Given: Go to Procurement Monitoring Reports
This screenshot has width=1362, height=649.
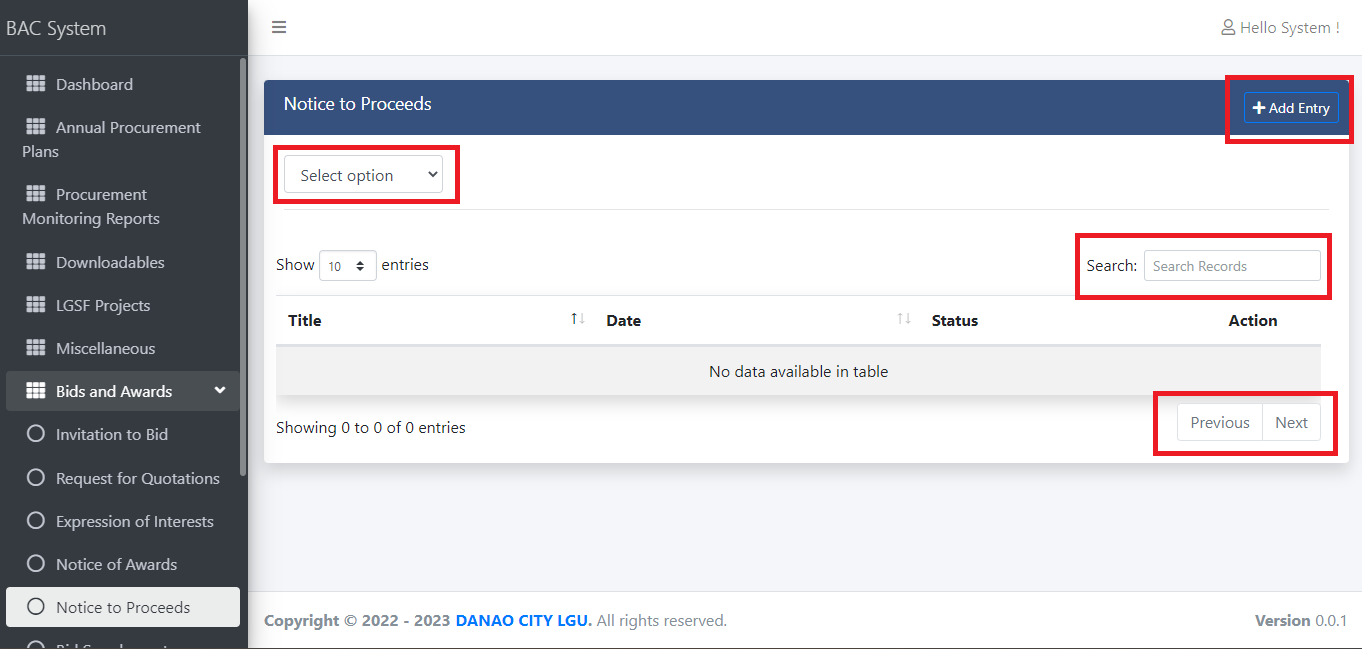Looking at the screenshot, I should point(122,206).
